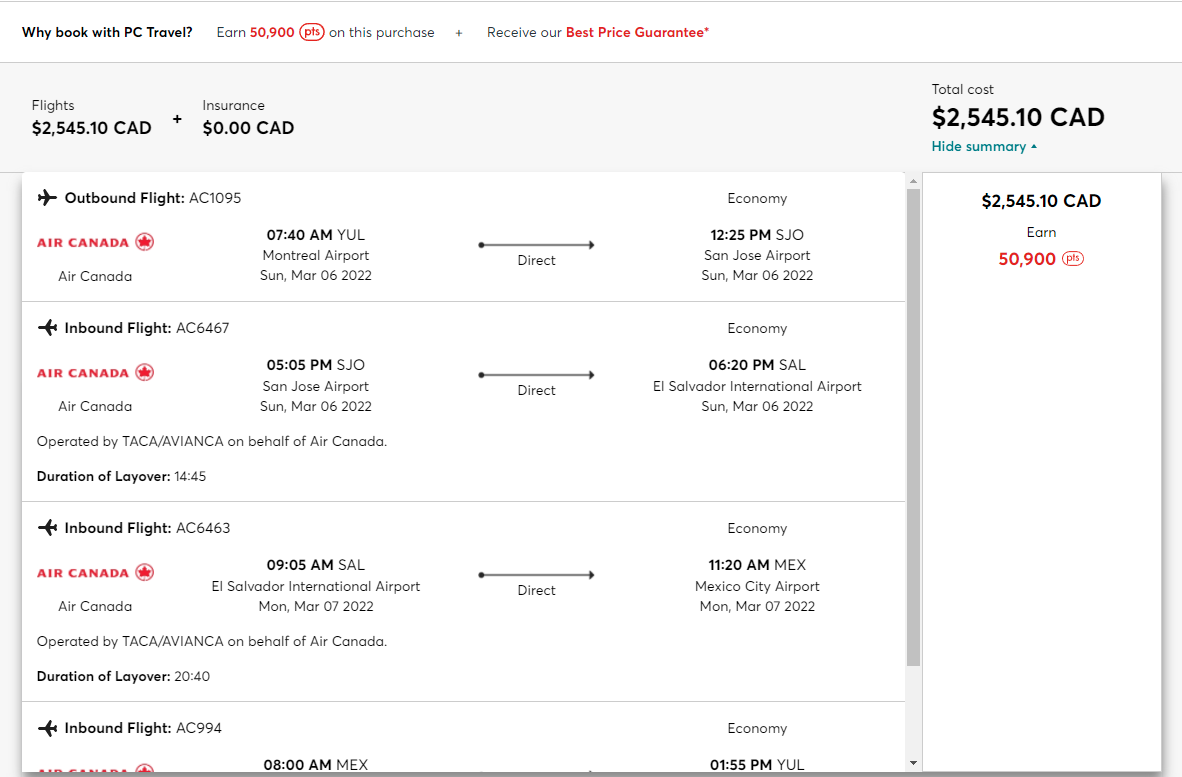Collapse the summary via Hide summary

978,146
